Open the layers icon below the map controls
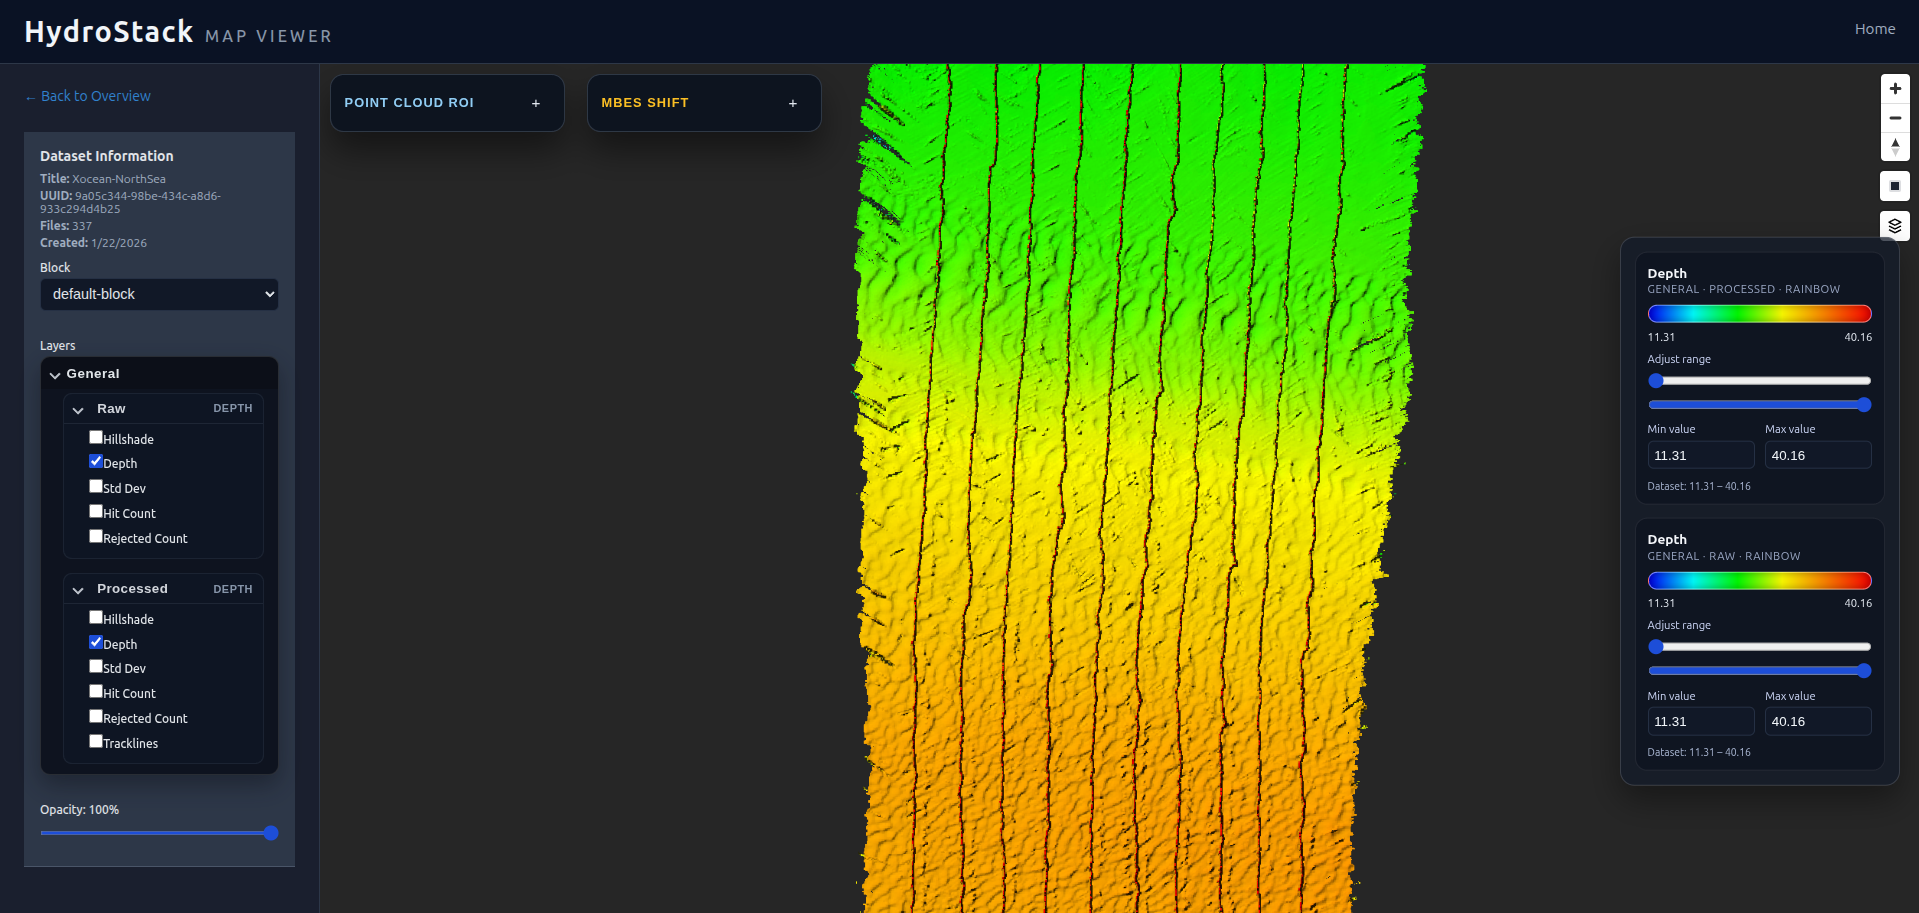The width and height of the screenshot is (1919, 913). click(1895, 225)
